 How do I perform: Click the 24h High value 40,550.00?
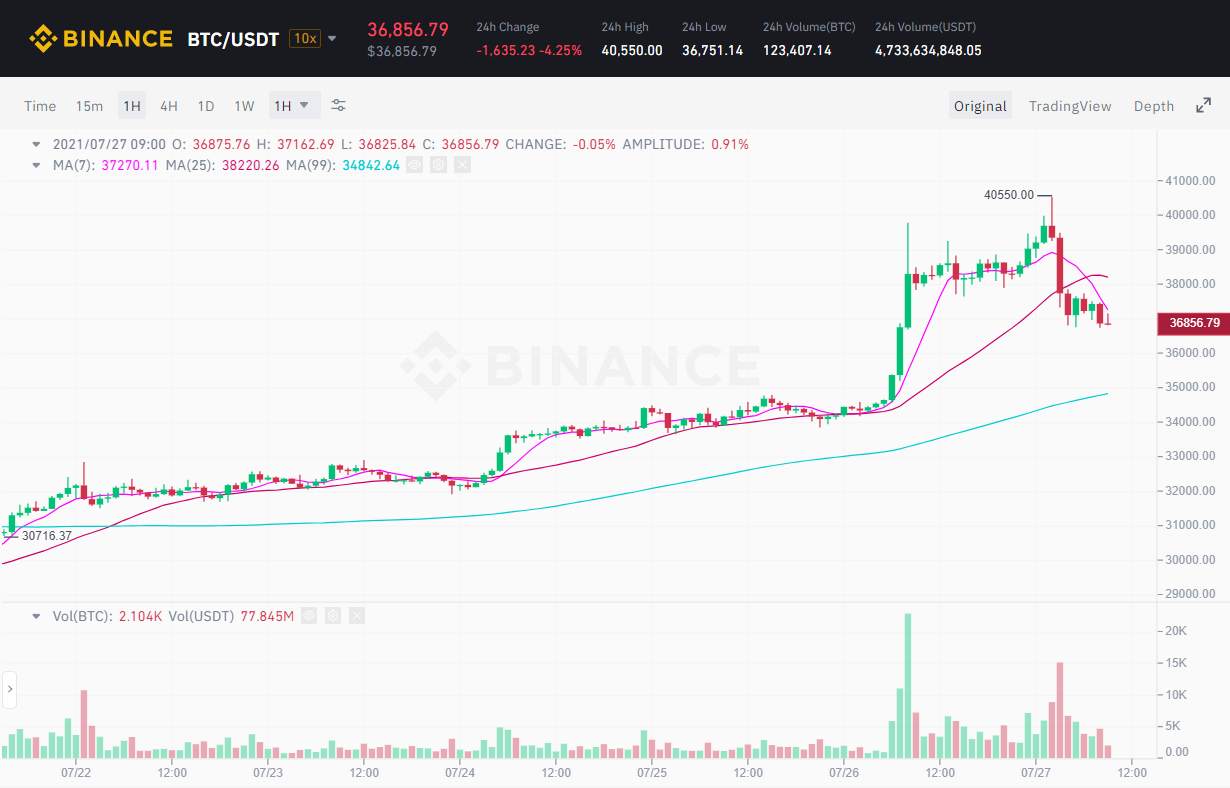click(x=632, y=50)
